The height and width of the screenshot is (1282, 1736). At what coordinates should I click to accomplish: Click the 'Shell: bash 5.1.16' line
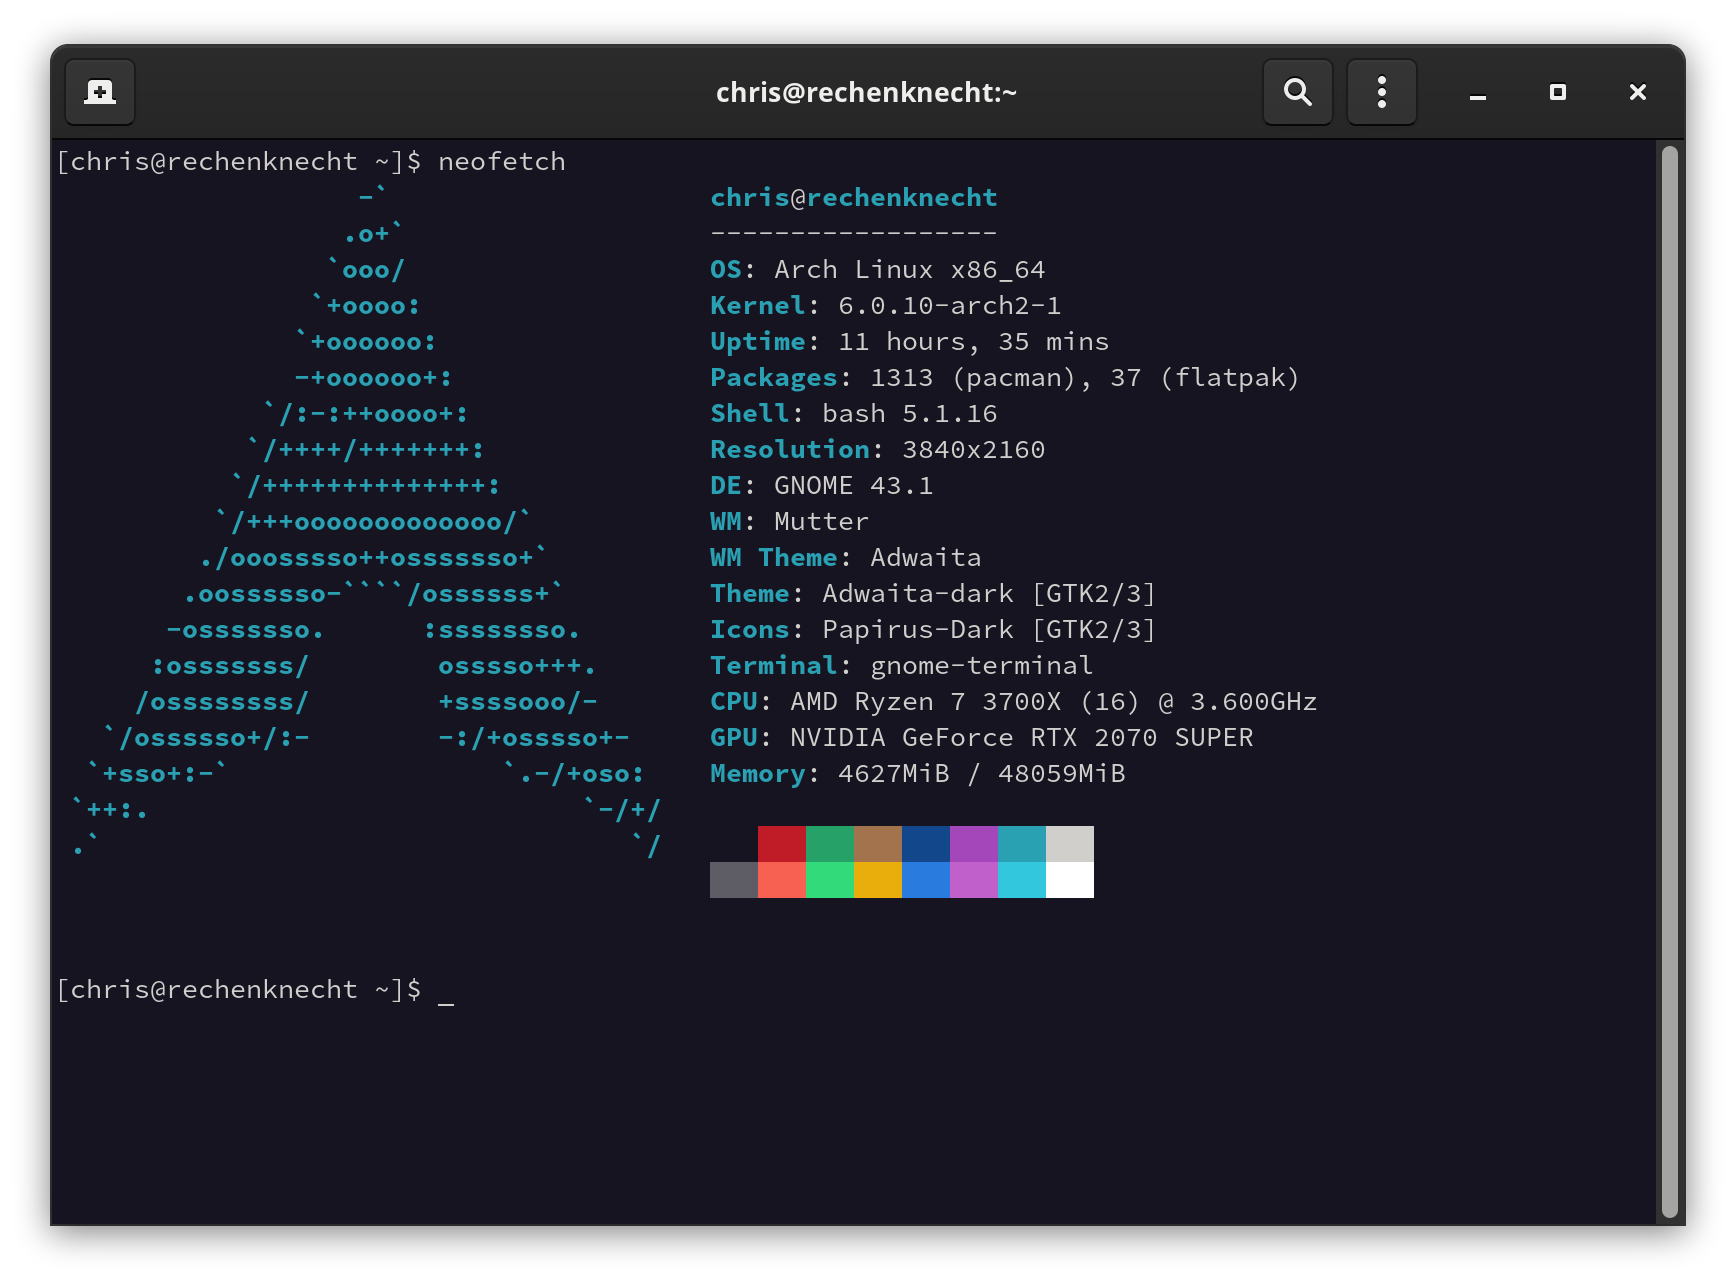[854, 414]
